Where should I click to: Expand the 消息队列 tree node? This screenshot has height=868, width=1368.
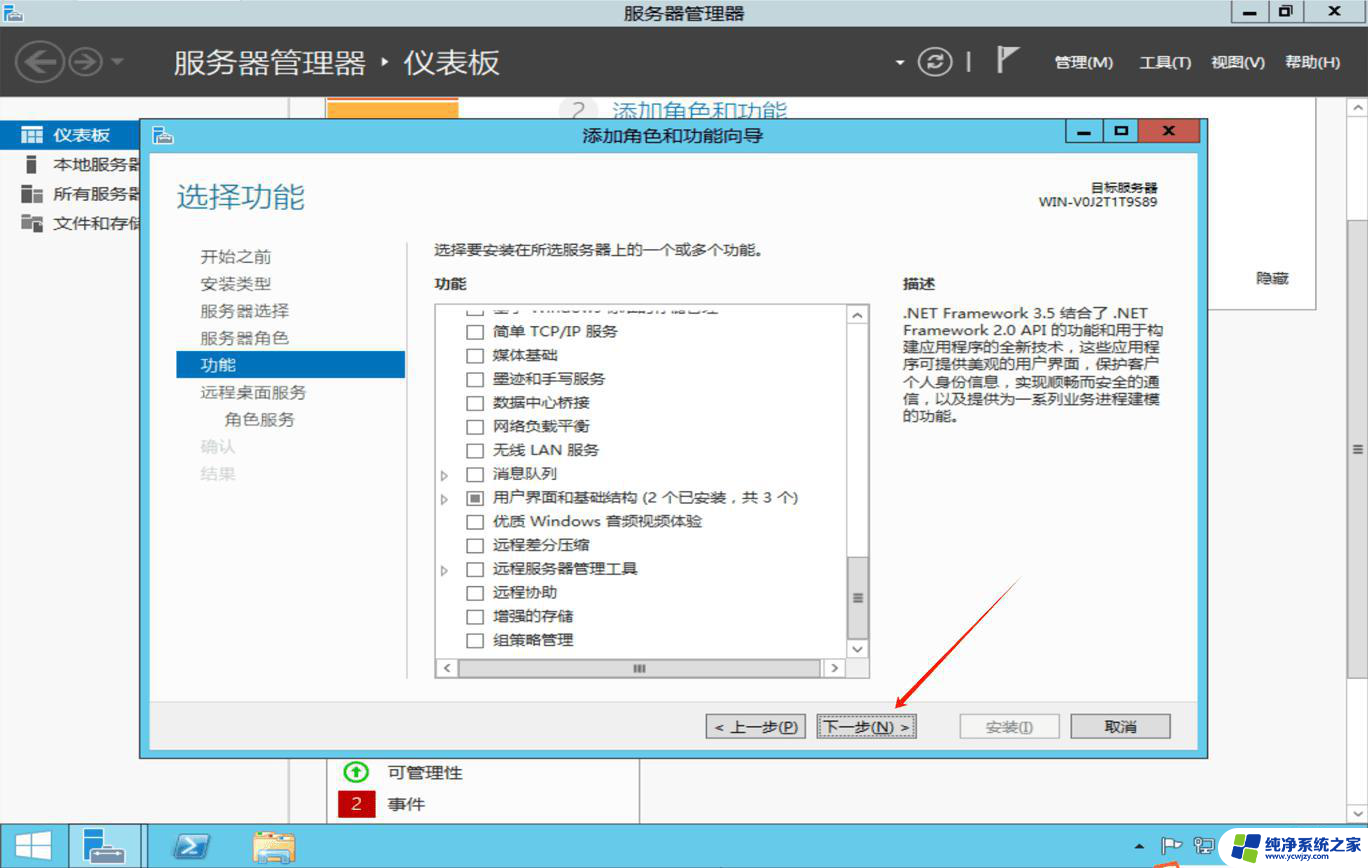(445, 475)
